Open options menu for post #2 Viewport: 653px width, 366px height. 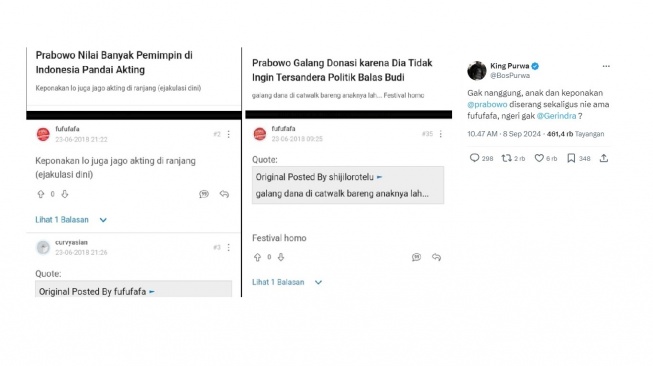coord(229,134)
